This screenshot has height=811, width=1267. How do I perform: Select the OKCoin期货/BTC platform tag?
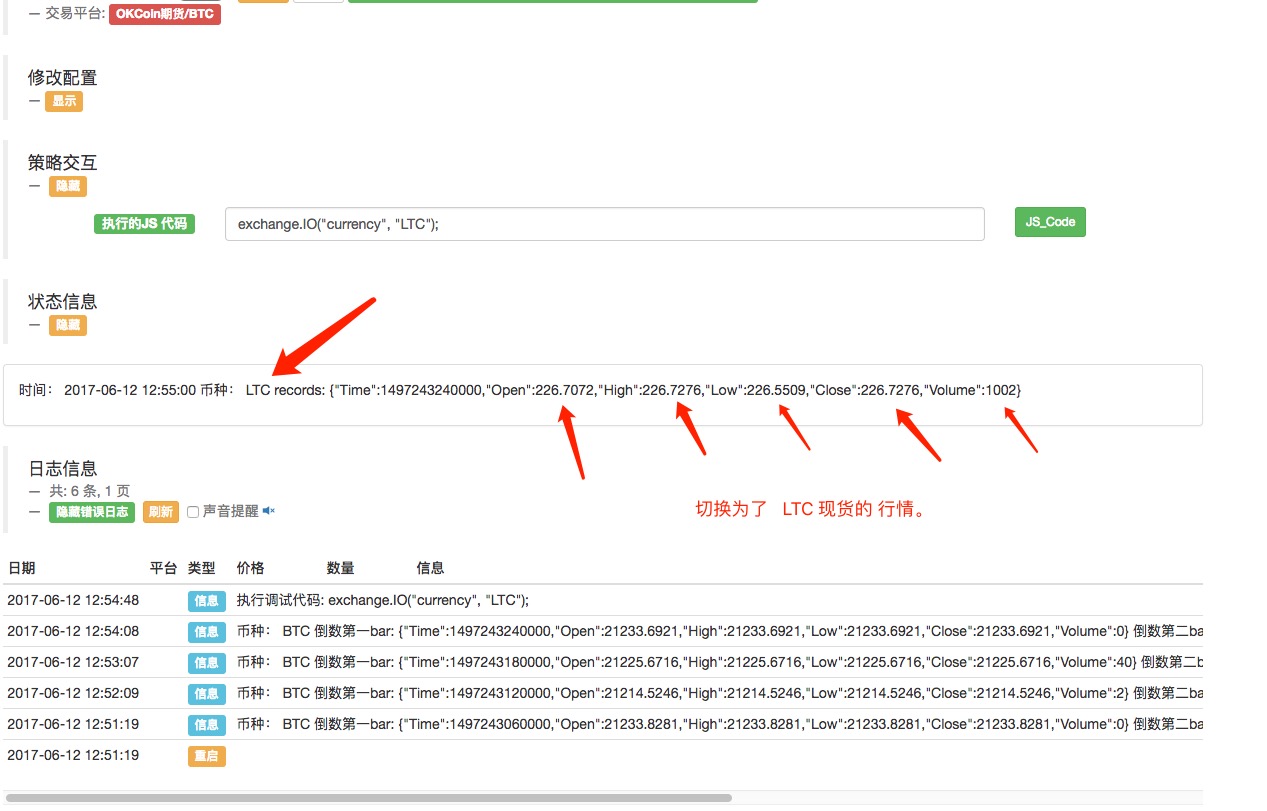pyautogui.click(x=165, y=14)
